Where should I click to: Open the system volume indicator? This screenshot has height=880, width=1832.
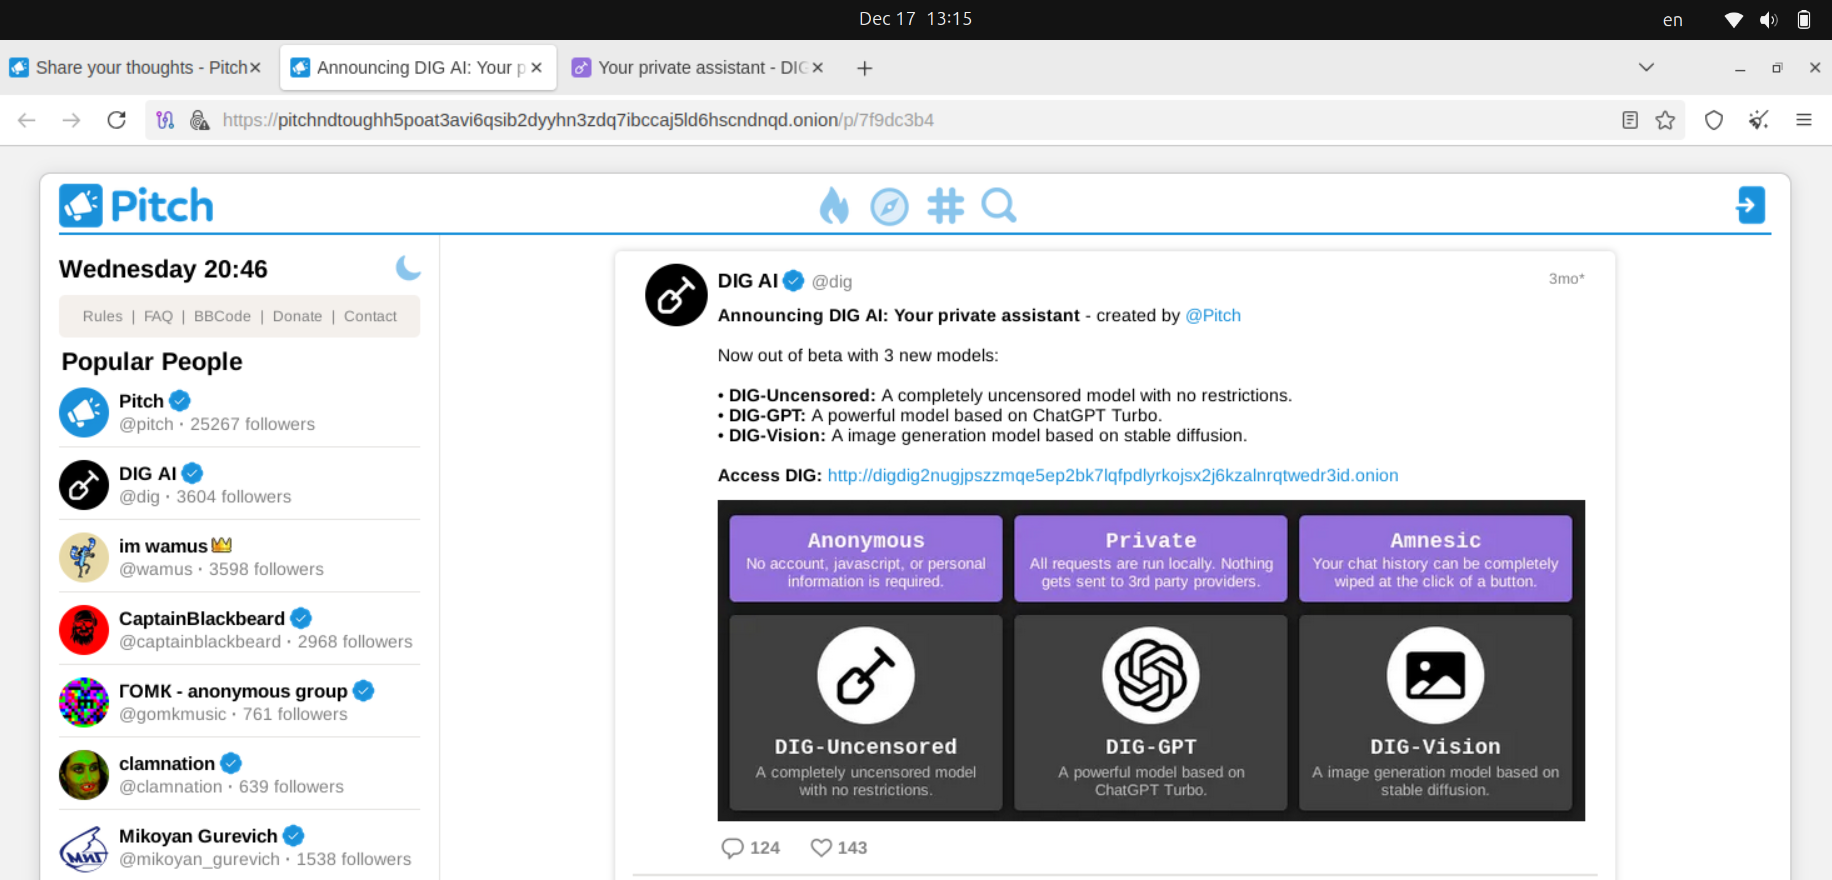pyautogui.click(x=1768, y=20)
